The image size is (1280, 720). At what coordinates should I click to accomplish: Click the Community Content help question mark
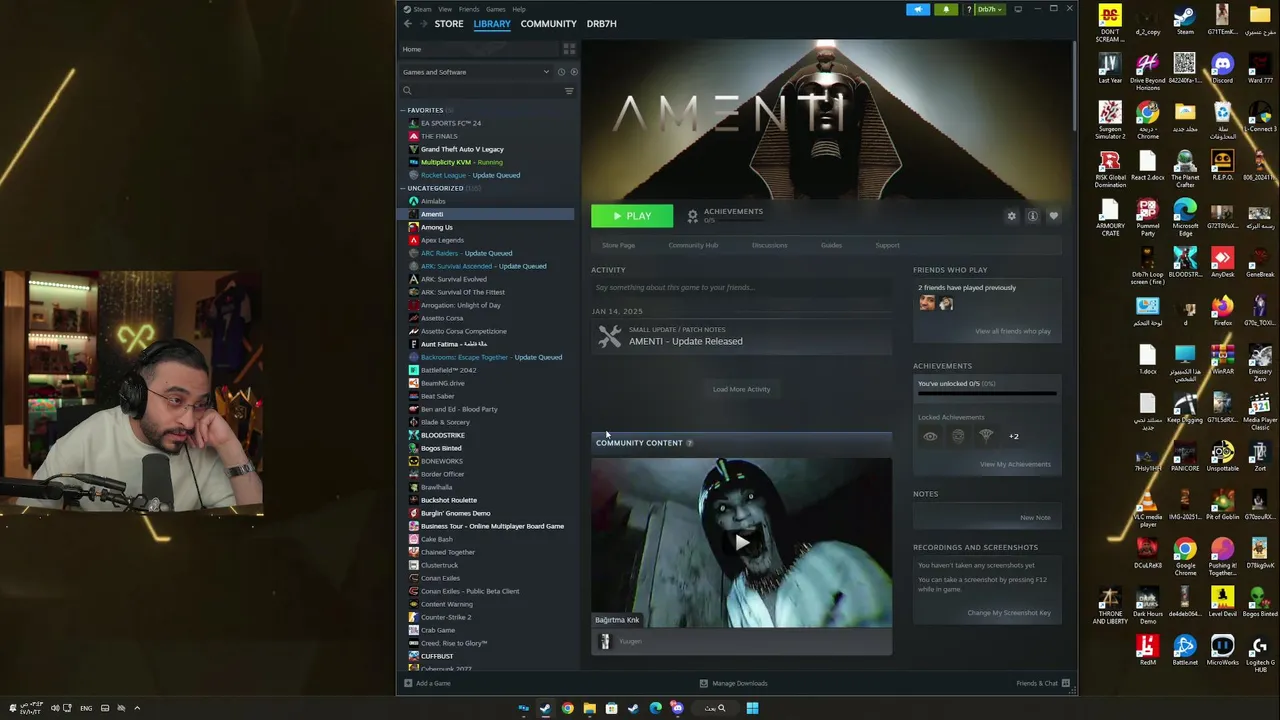[x=690, y=443]
